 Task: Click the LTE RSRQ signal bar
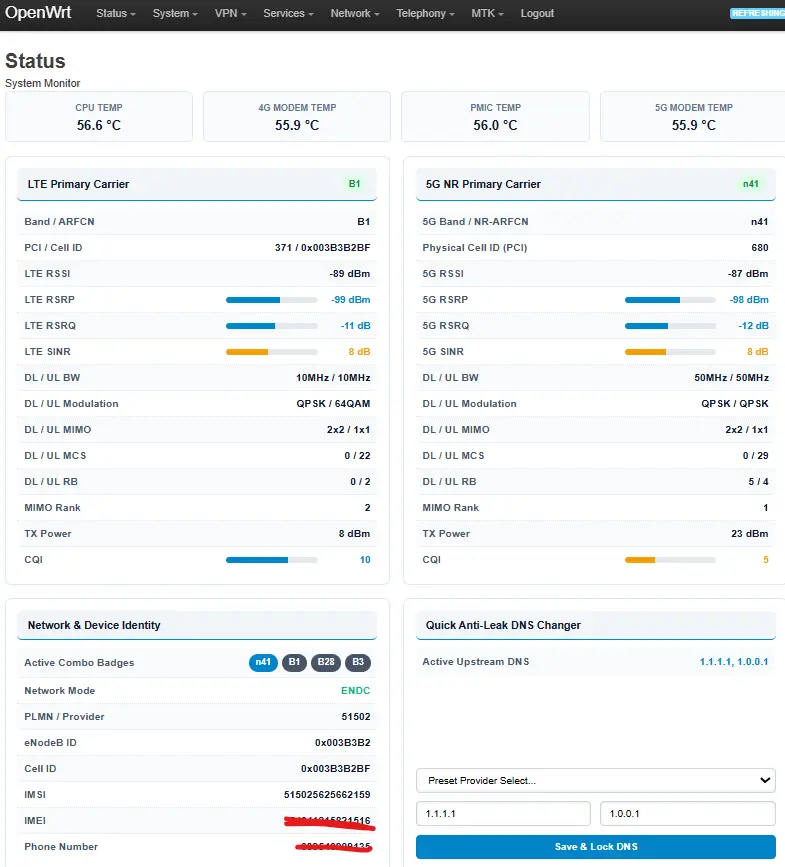271,326
